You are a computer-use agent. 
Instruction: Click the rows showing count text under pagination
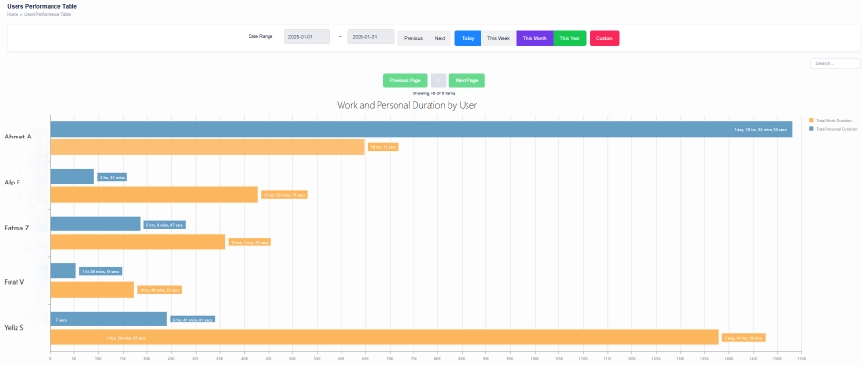pos(434,93)
